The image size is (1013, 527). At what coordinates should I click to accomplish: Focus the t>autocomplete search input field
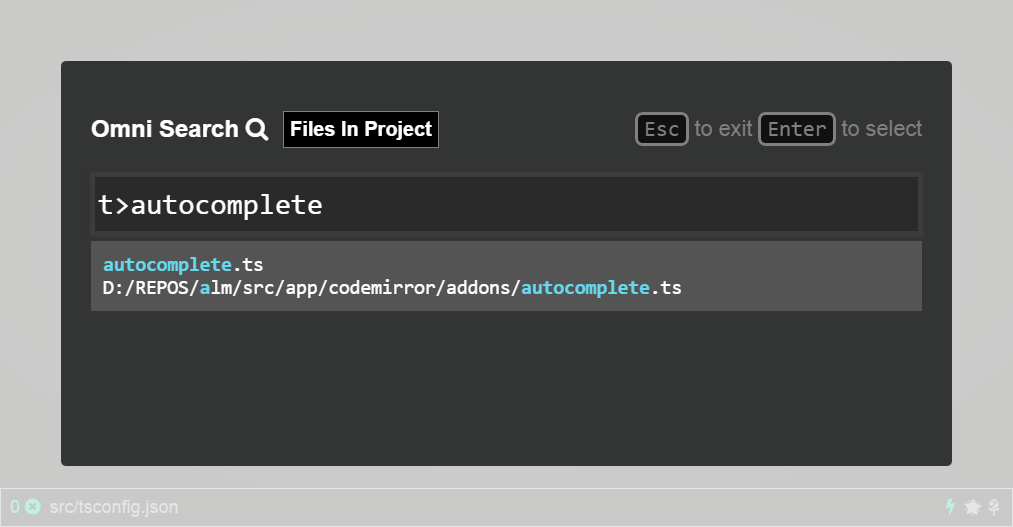[x=506, y=204]
